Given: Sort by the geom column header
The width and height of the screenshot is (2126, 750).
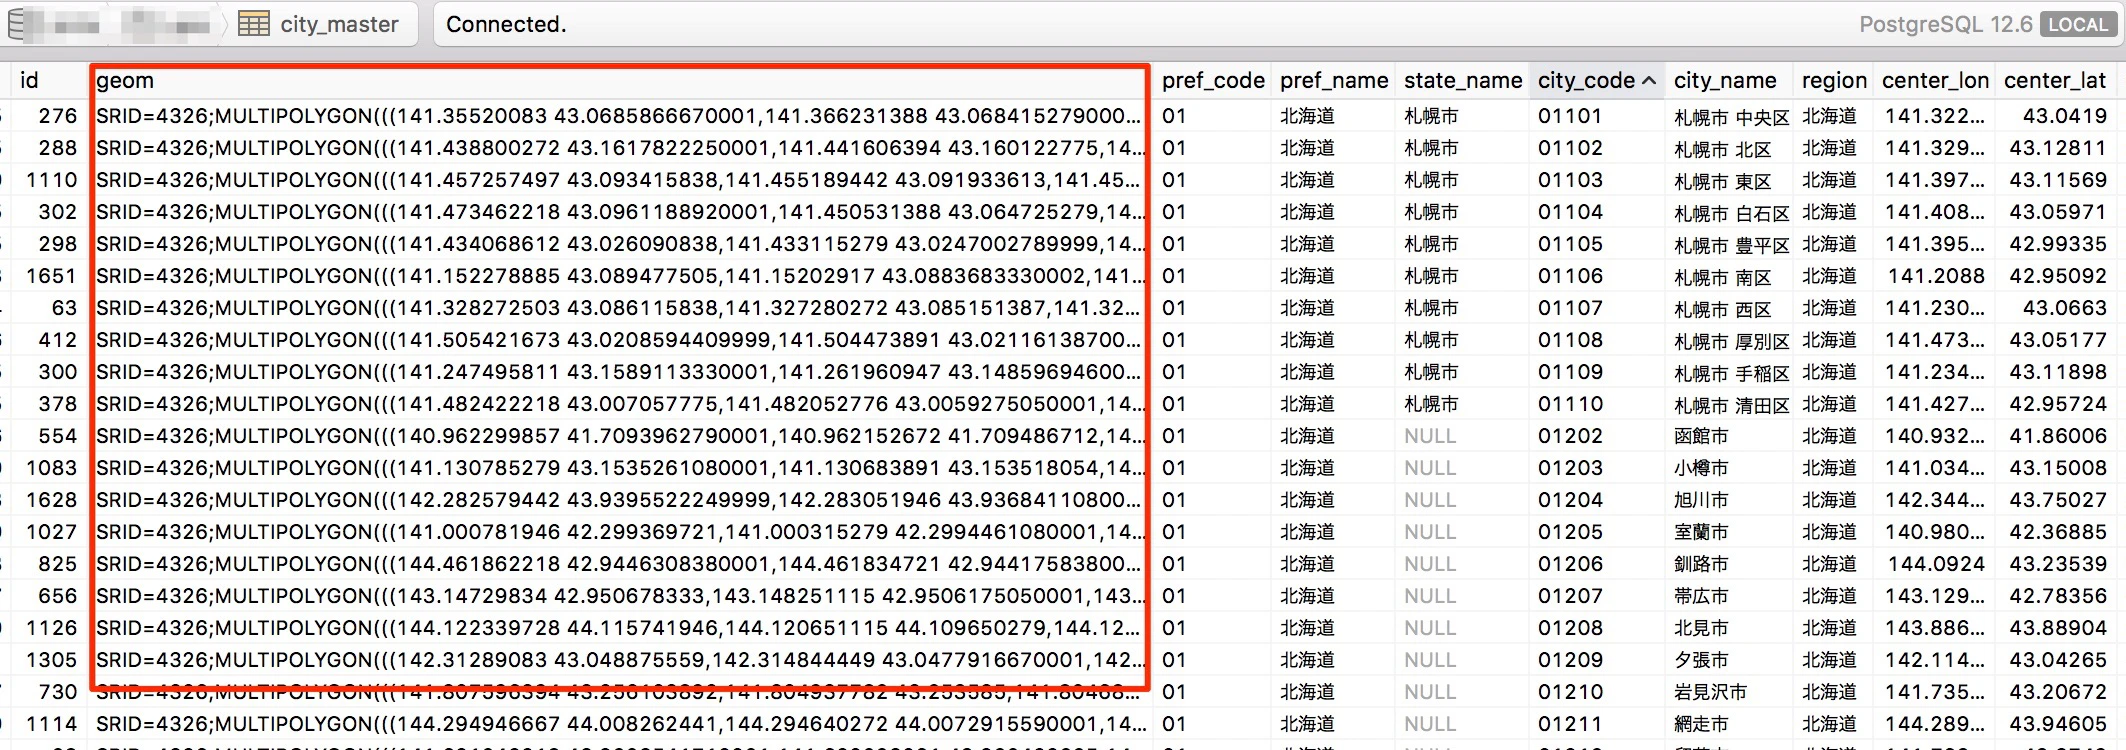Looking at the screenshot, I should point(125,80).
